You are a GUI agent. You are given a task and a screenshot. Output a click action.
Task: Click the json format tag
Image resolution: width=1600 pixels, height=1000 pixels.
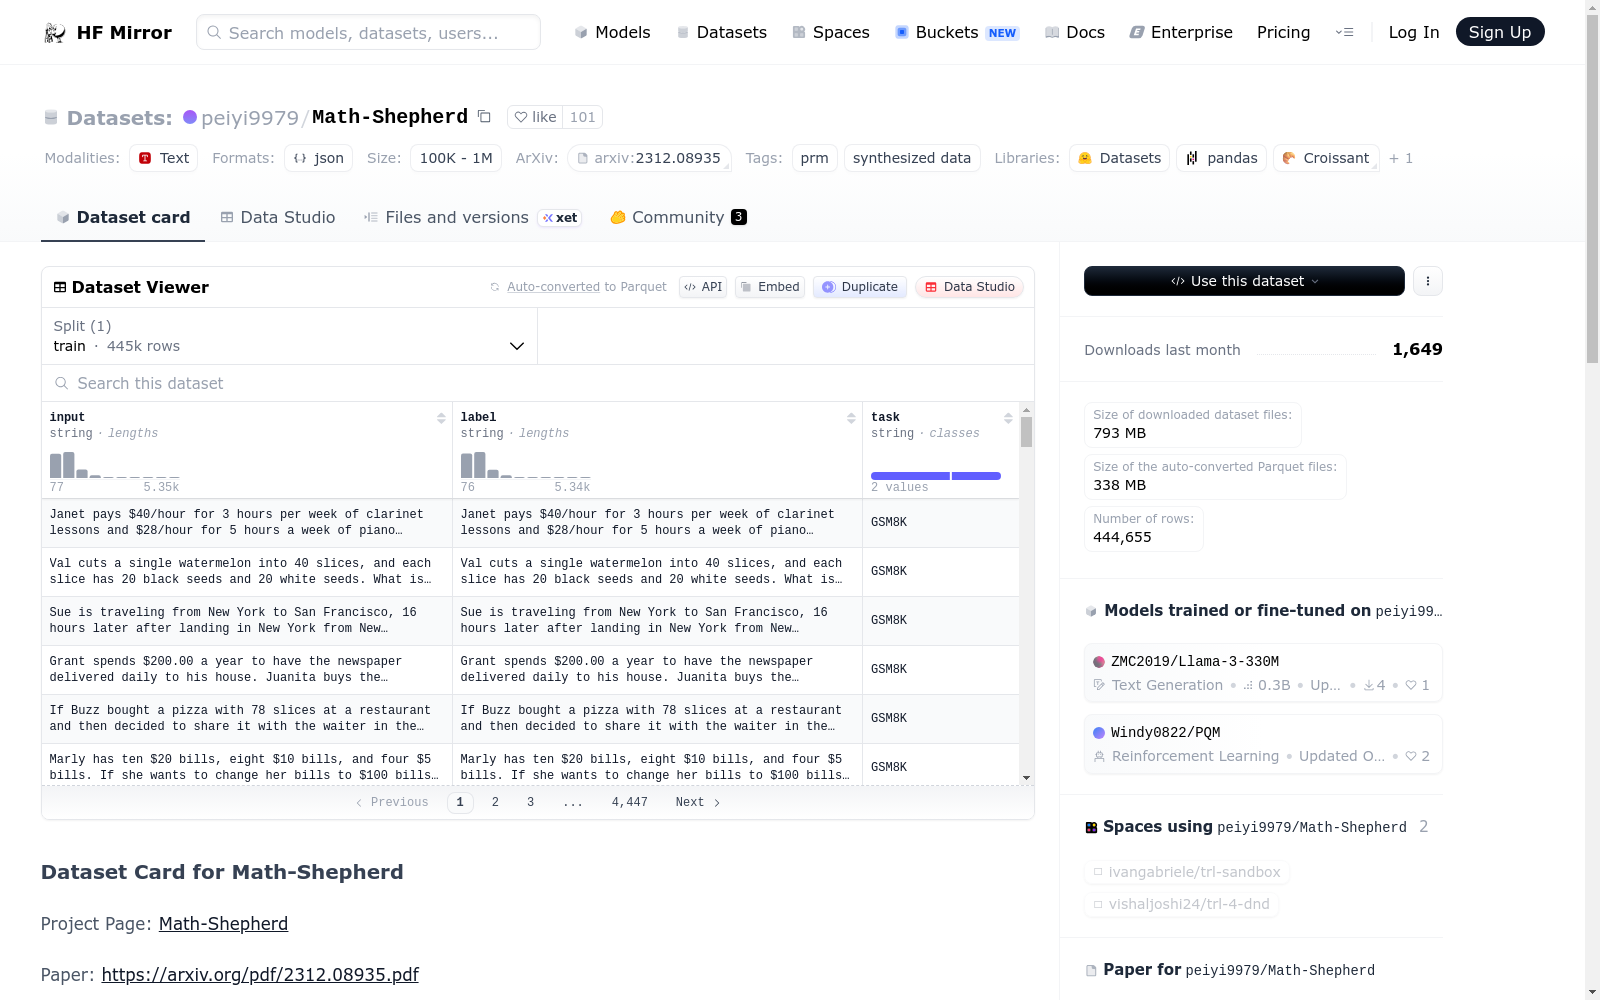coord(318,158)
